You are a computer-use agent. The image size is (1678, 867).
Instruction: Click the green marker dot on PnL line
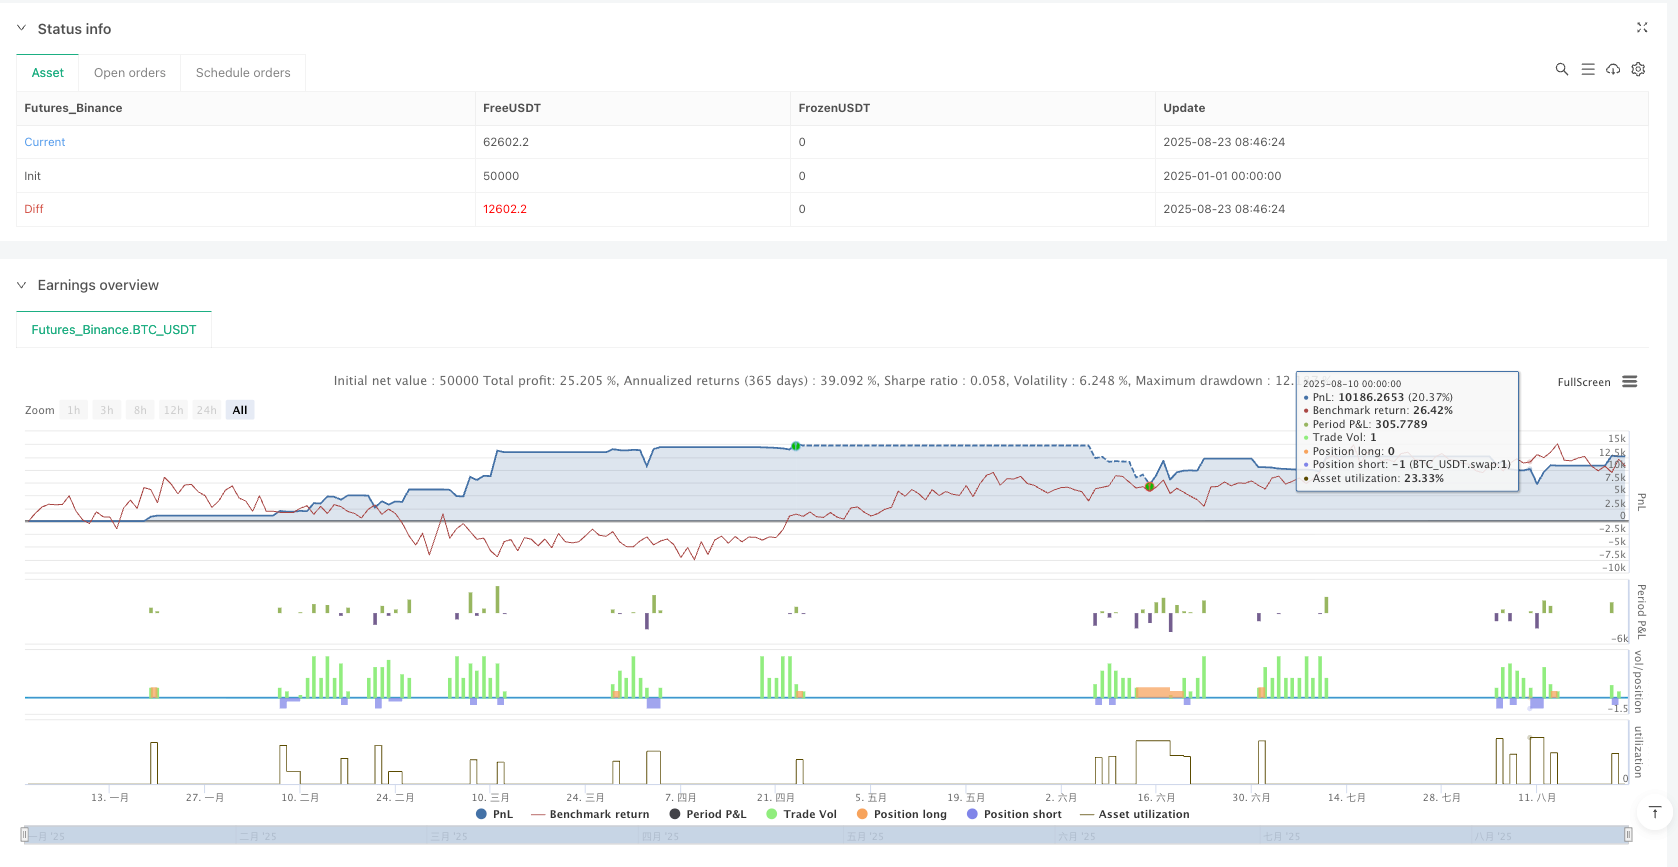[x=796, y=446]
